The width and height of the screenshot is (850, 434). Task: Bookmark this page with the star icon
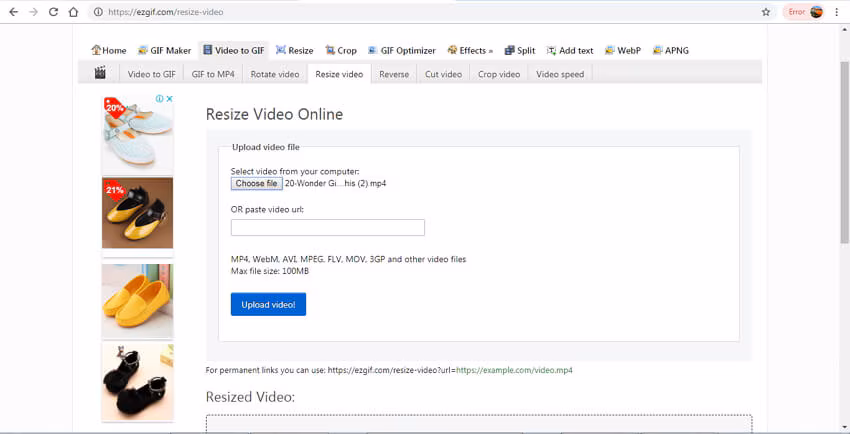click(x=766, y=12)
